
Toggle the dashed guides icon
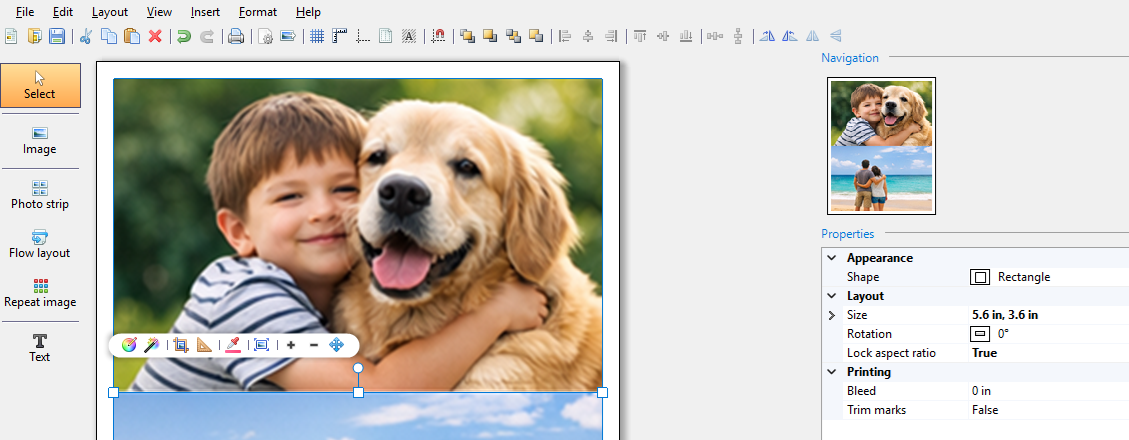(363, 36)
